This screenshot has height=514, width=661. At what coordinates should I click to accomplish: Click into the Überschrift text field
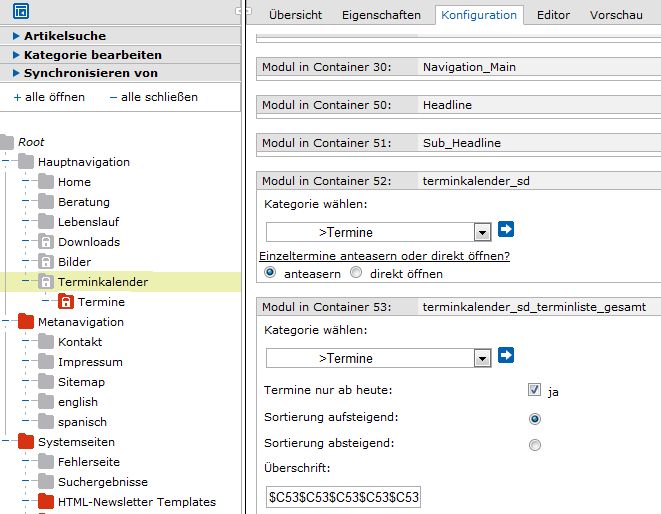click(x=343, y=497)
